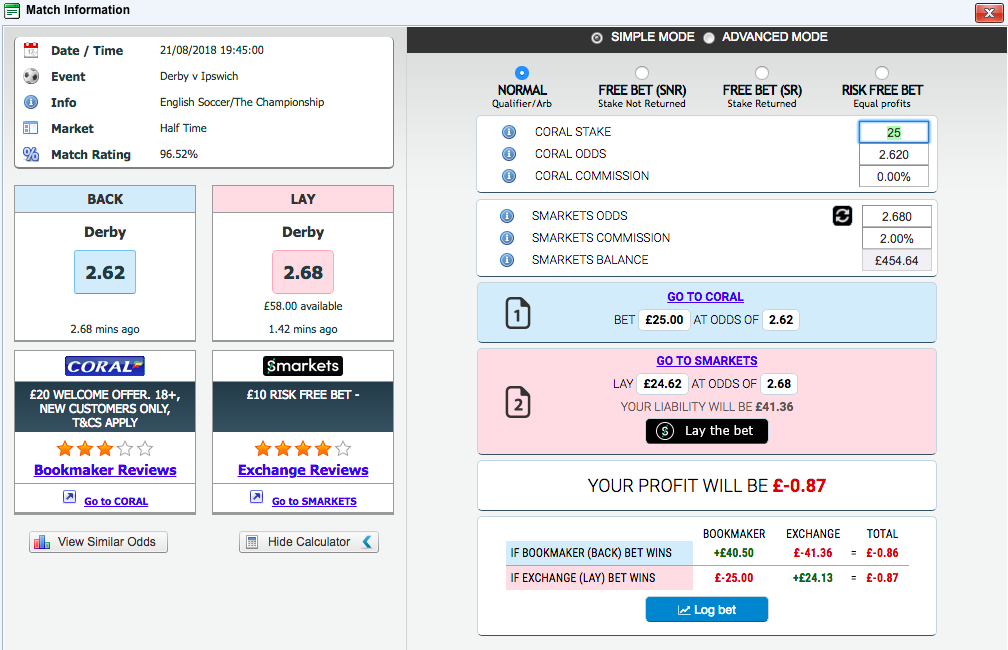Click View Similar Odds button
The image size is (1008, 650).
point(98,542)
